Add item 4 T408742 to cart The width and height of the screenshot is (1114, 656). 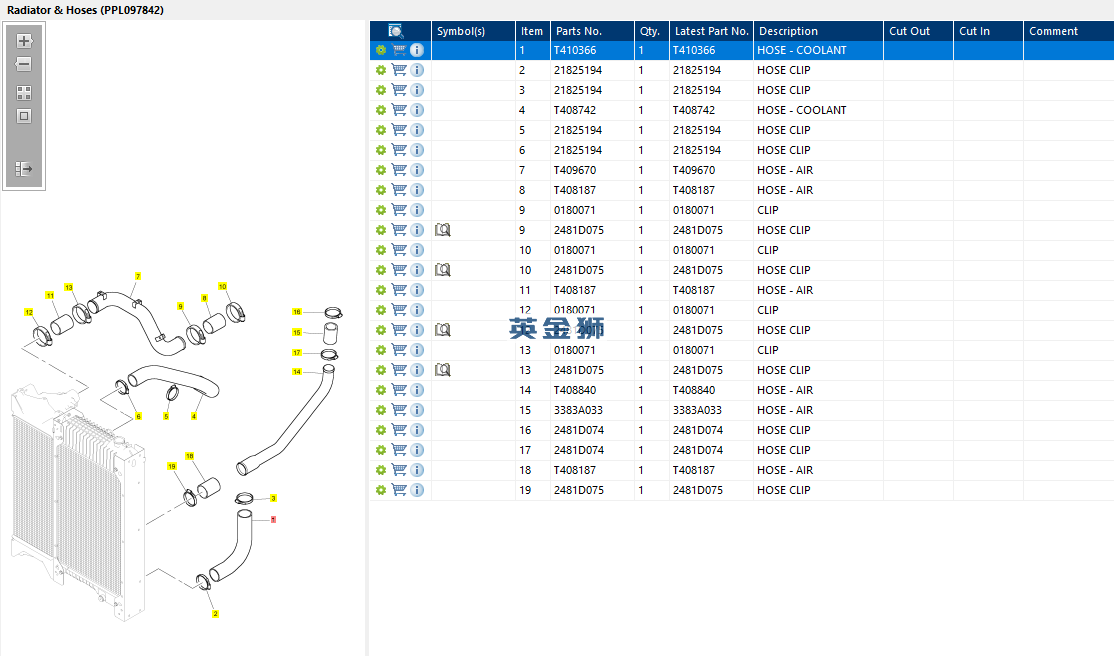pyautogui.click(x=399, y=110)
